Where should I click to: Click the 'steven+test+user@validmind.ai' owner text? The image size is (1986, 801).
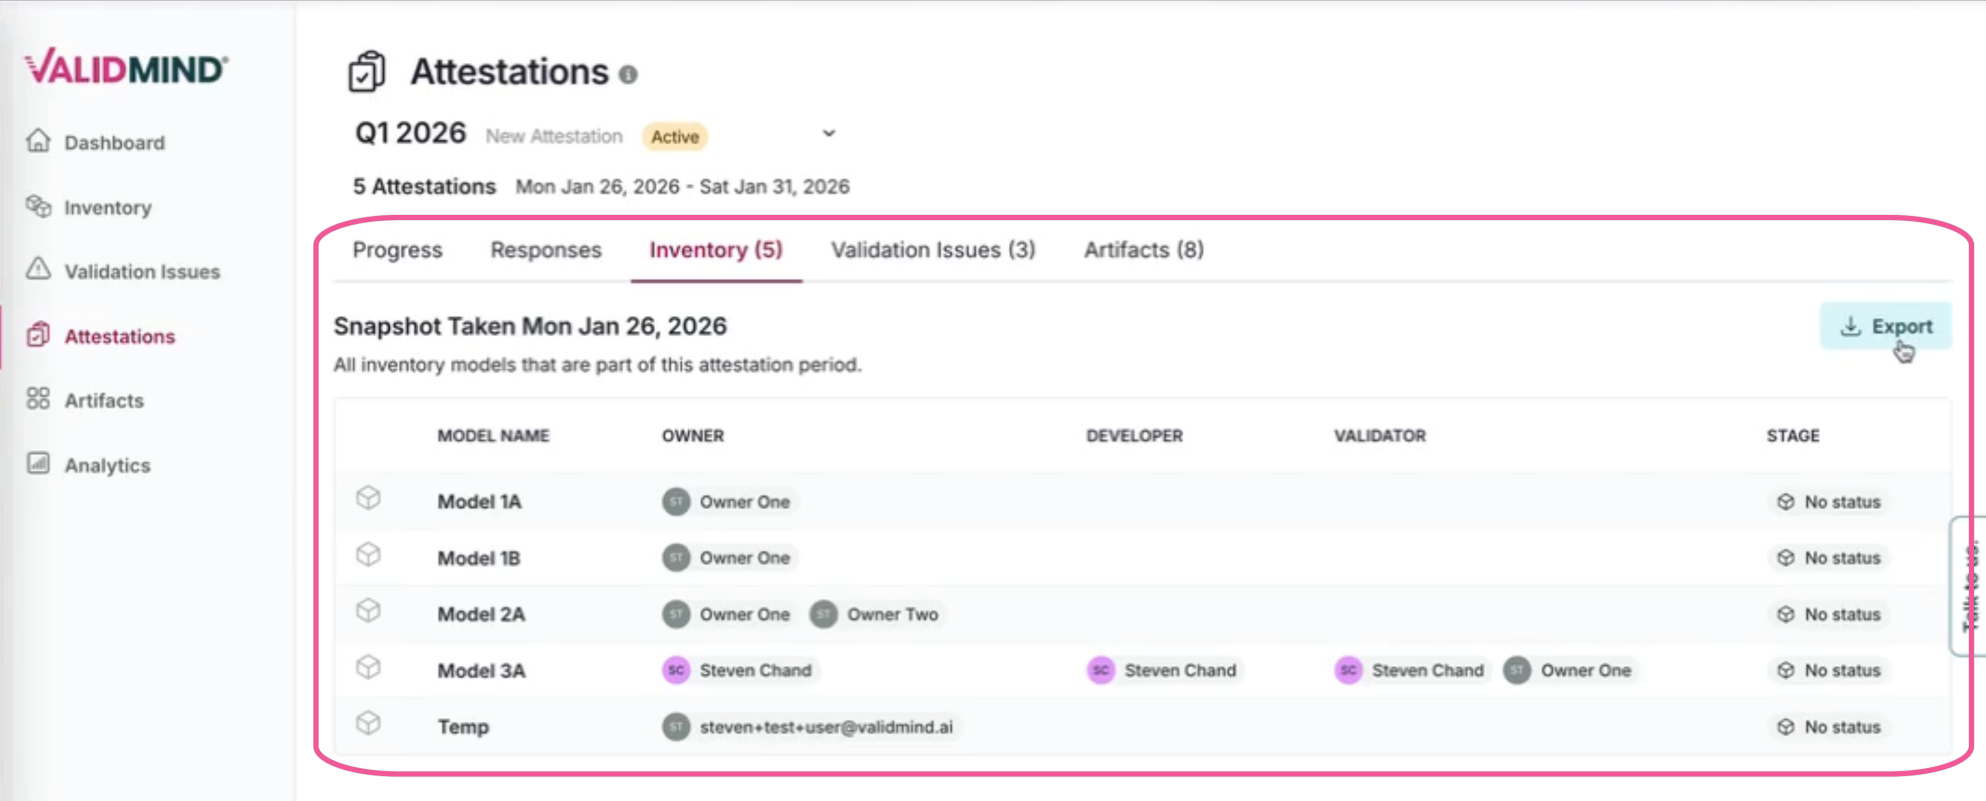[826, 727]
